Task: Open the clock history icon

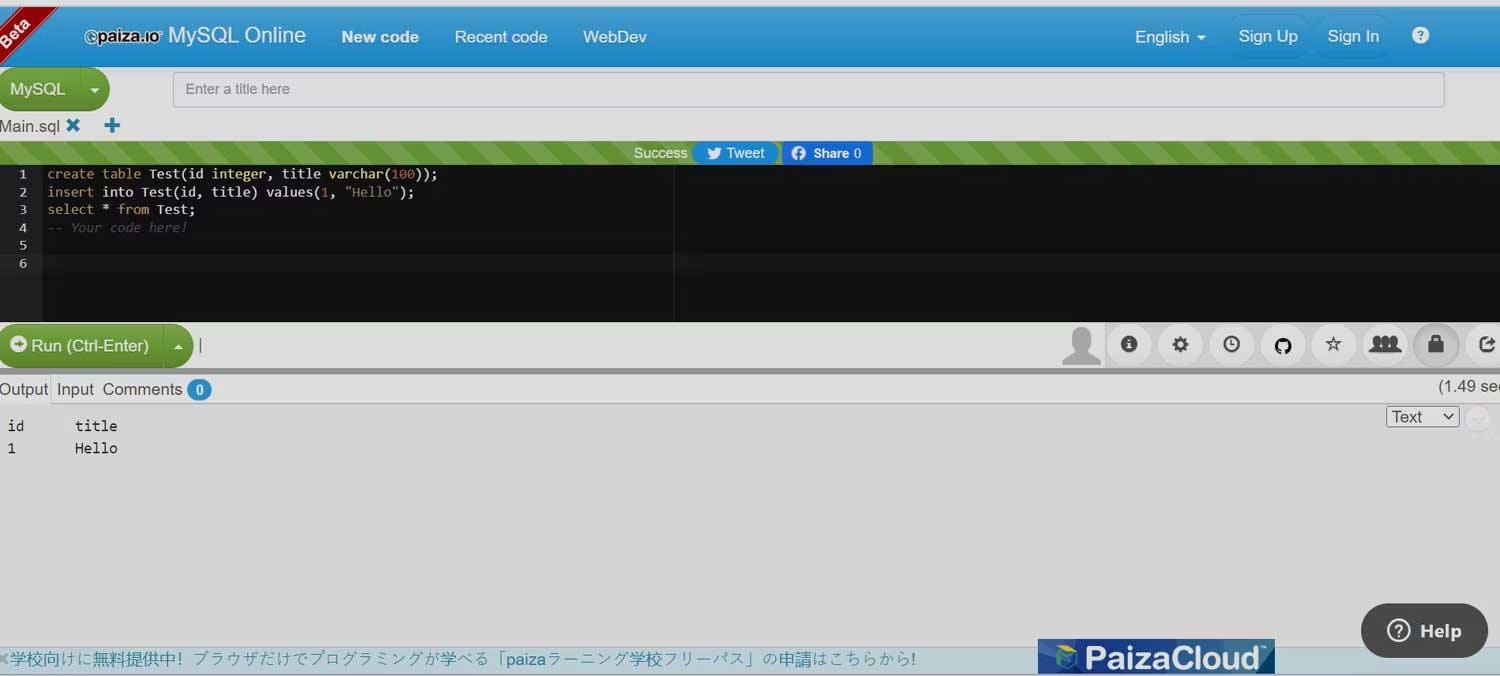Action: point(1231,345)
